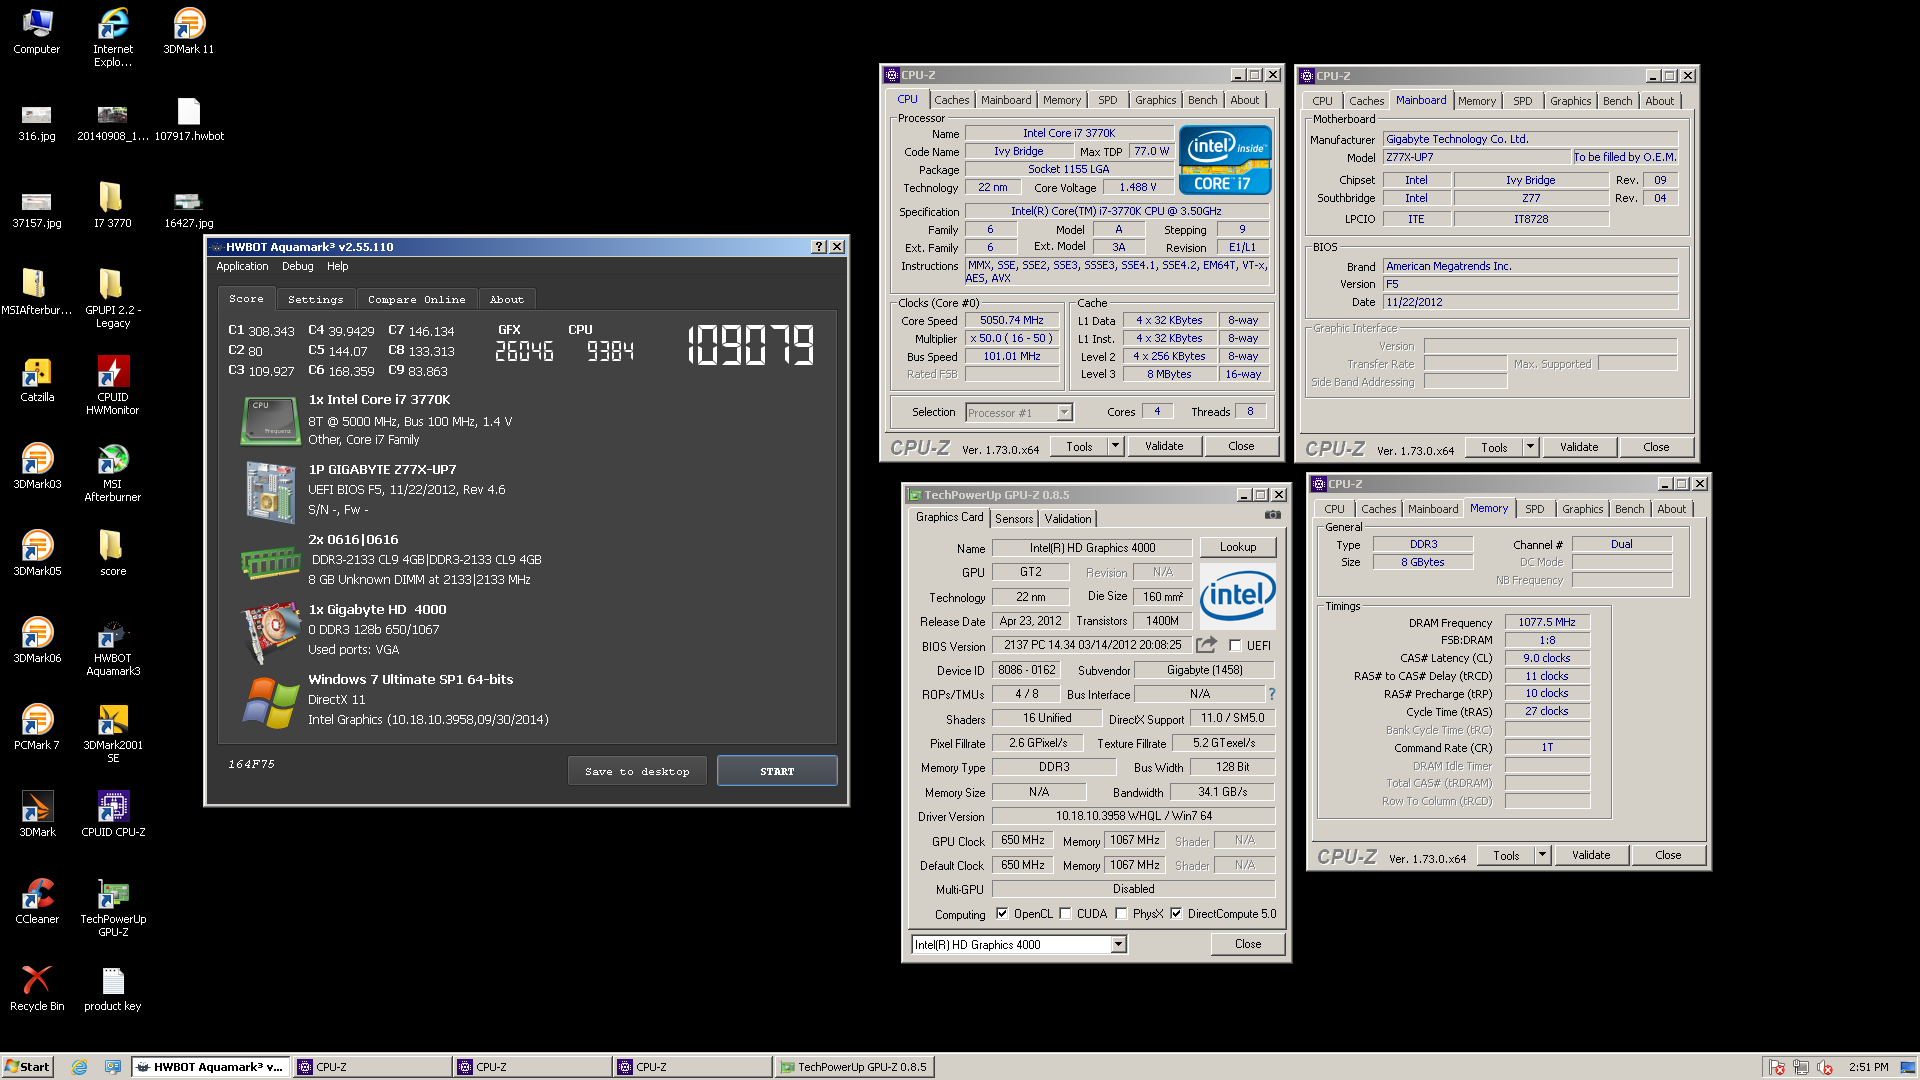The image size is (1920, 1080).
Task: Open the 107917.hwbot file icon
Action: point(188,118)
